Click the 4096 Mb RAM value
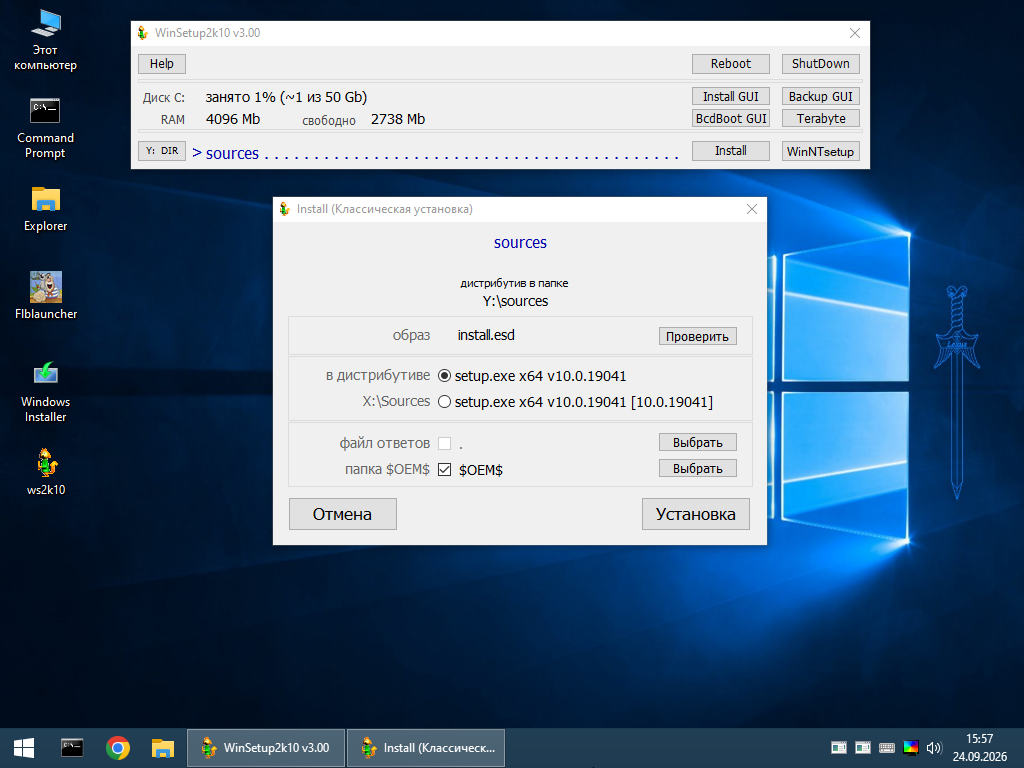The width and height of the screenshot is (1024, 768). (x=232, y=119)
